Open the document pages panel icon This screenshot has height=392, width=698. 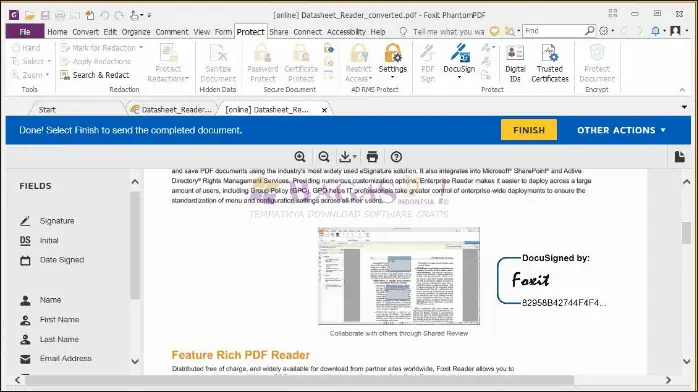click(679, 157)
